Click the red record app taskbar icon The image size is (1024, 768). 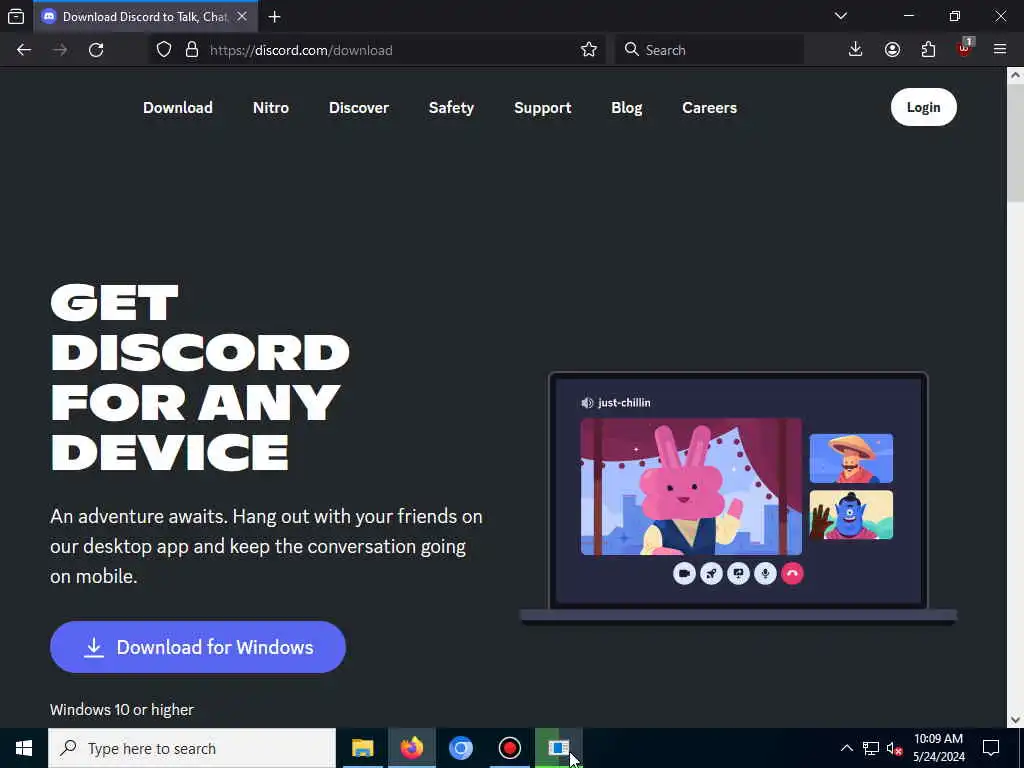tap(509, 748)
